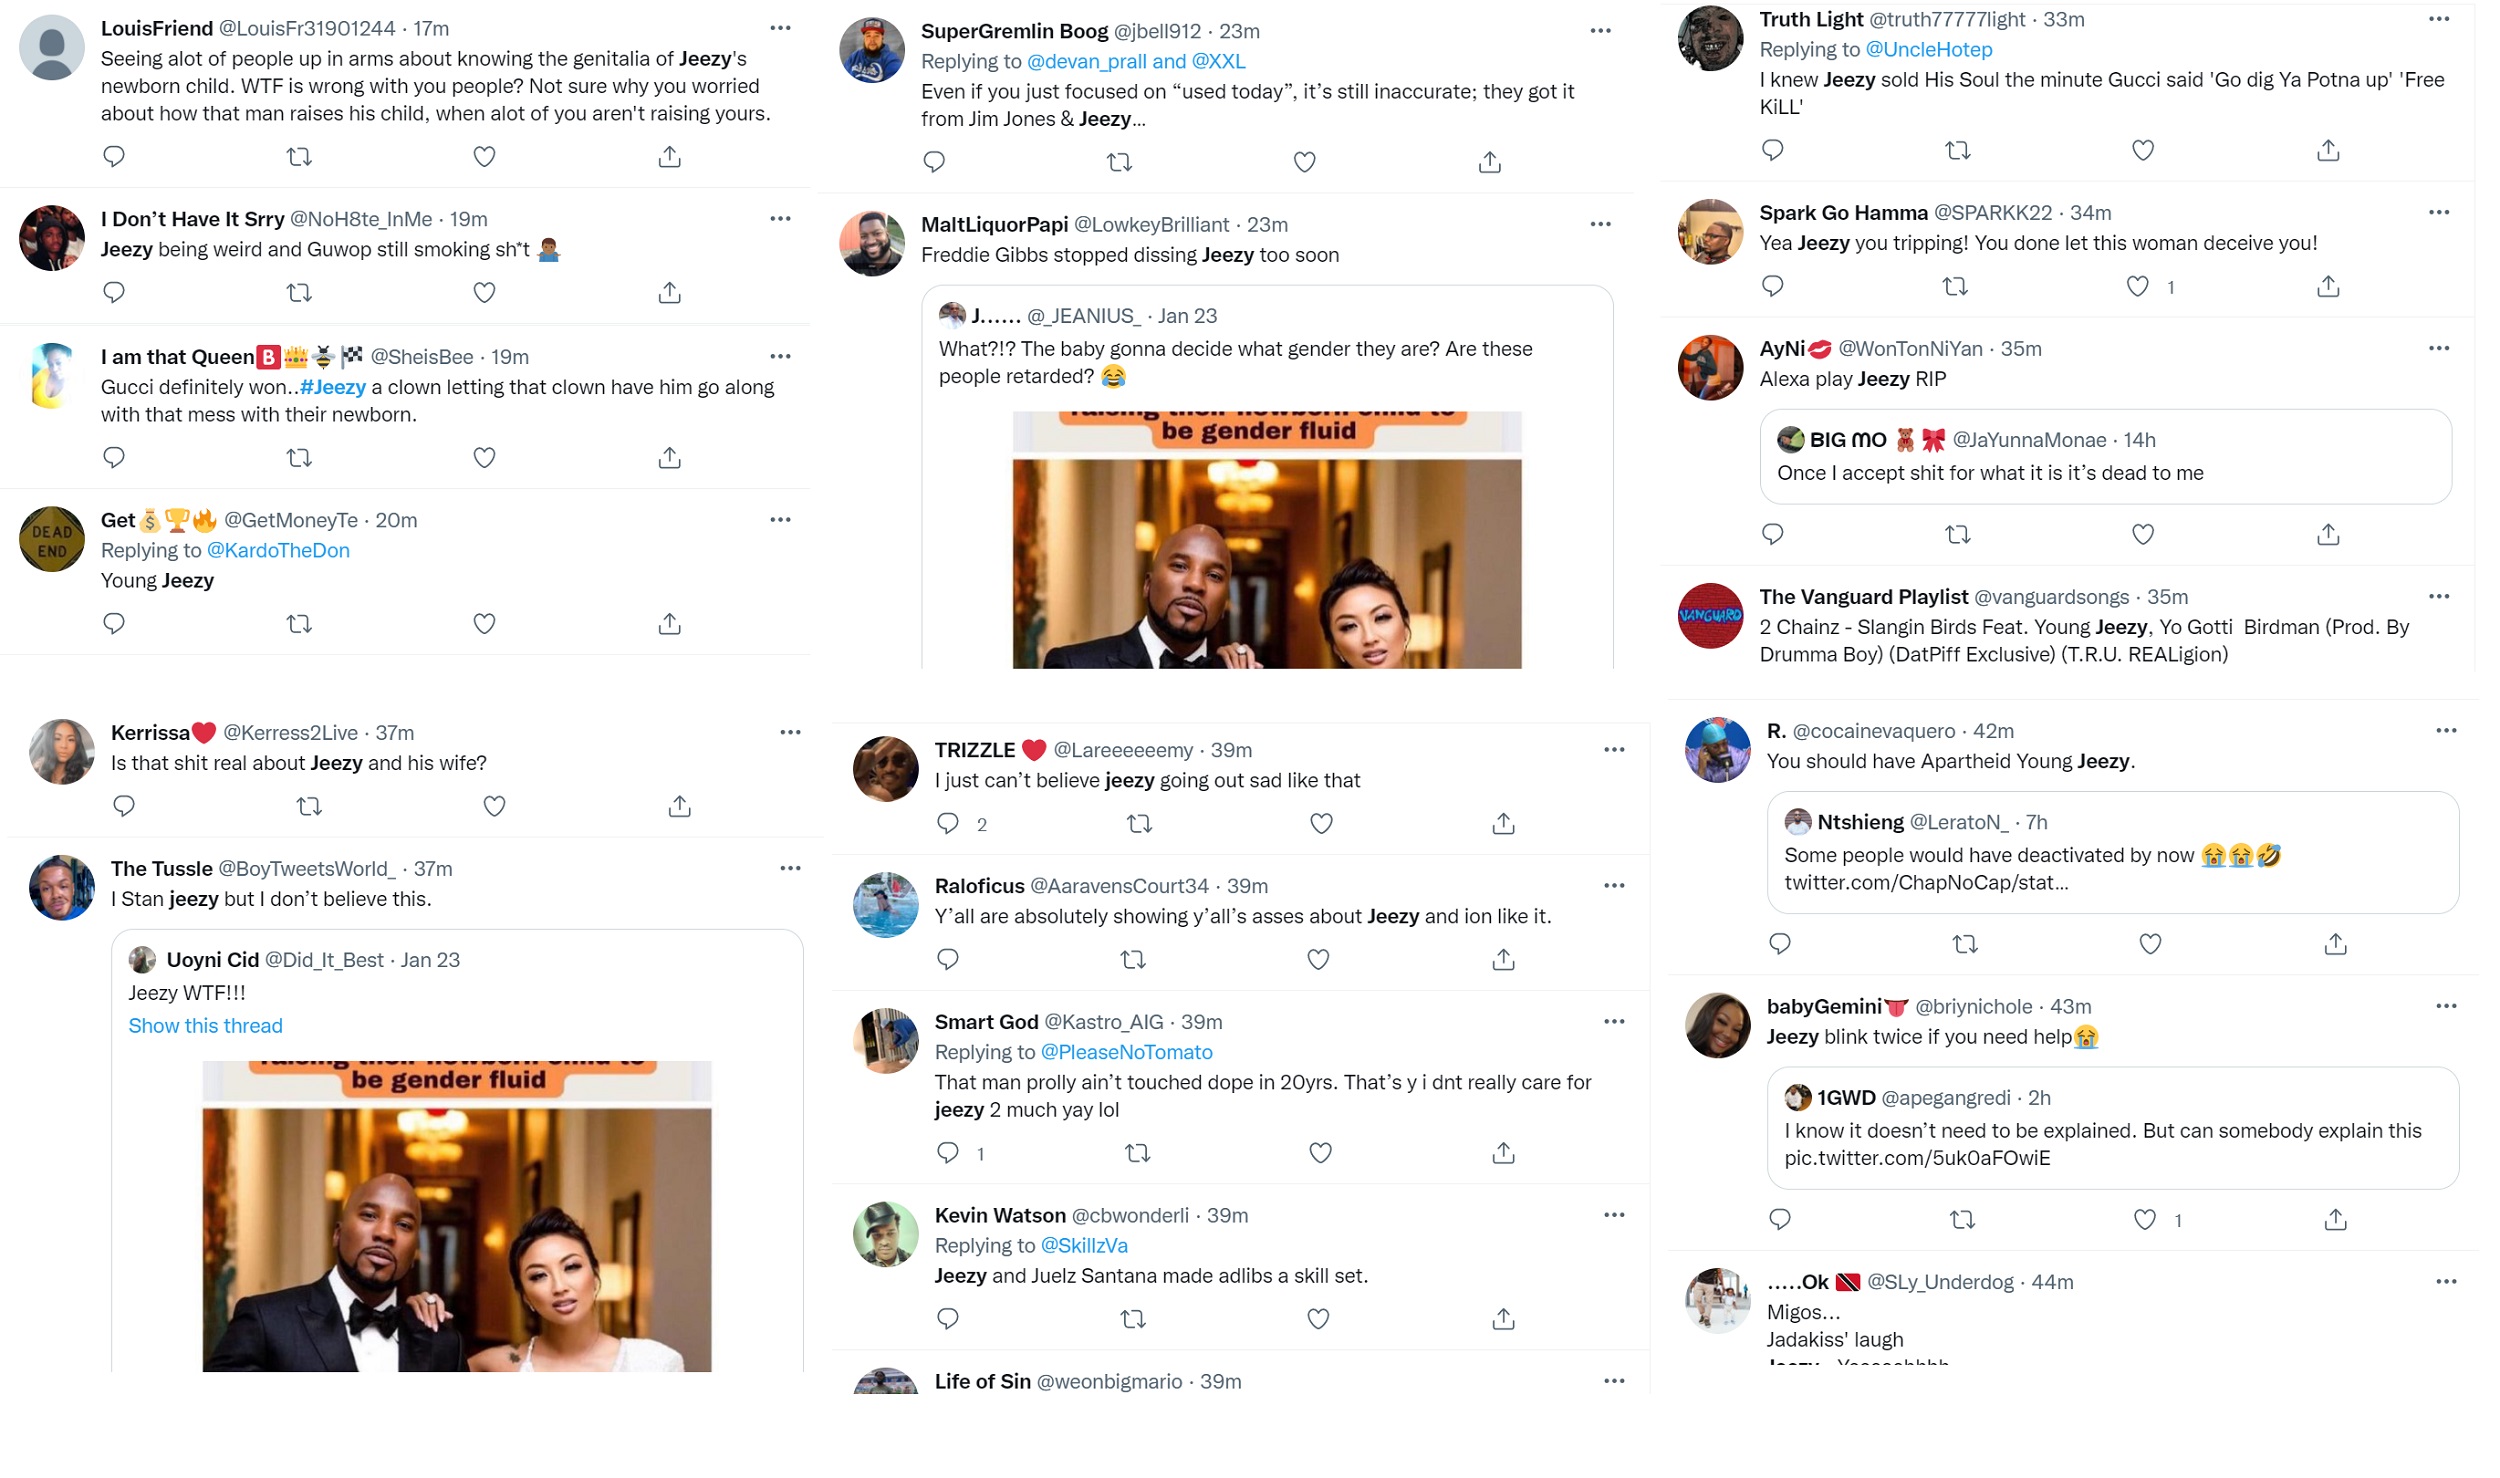Retweet AyNi's Alexa play Jeezy tweet
2500x1478 pixels.
[1957, 534]
